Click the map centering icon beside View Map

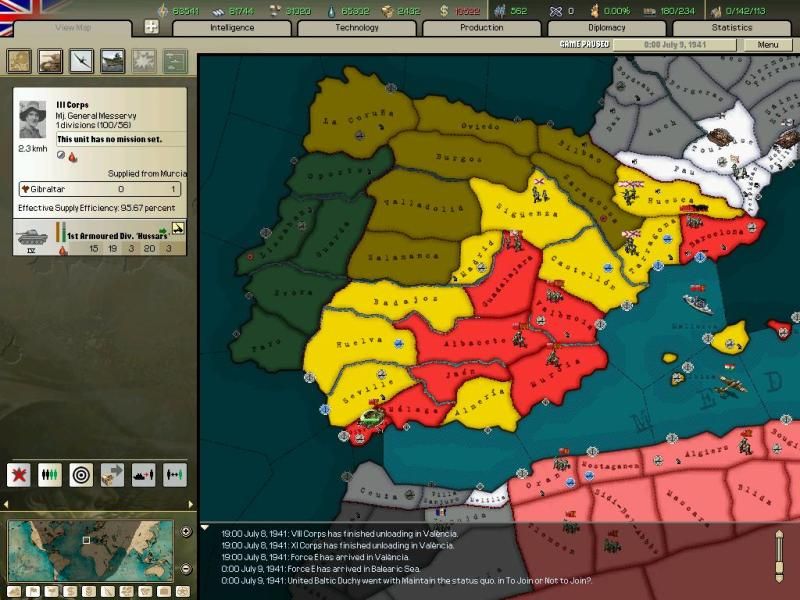[152, 27]
